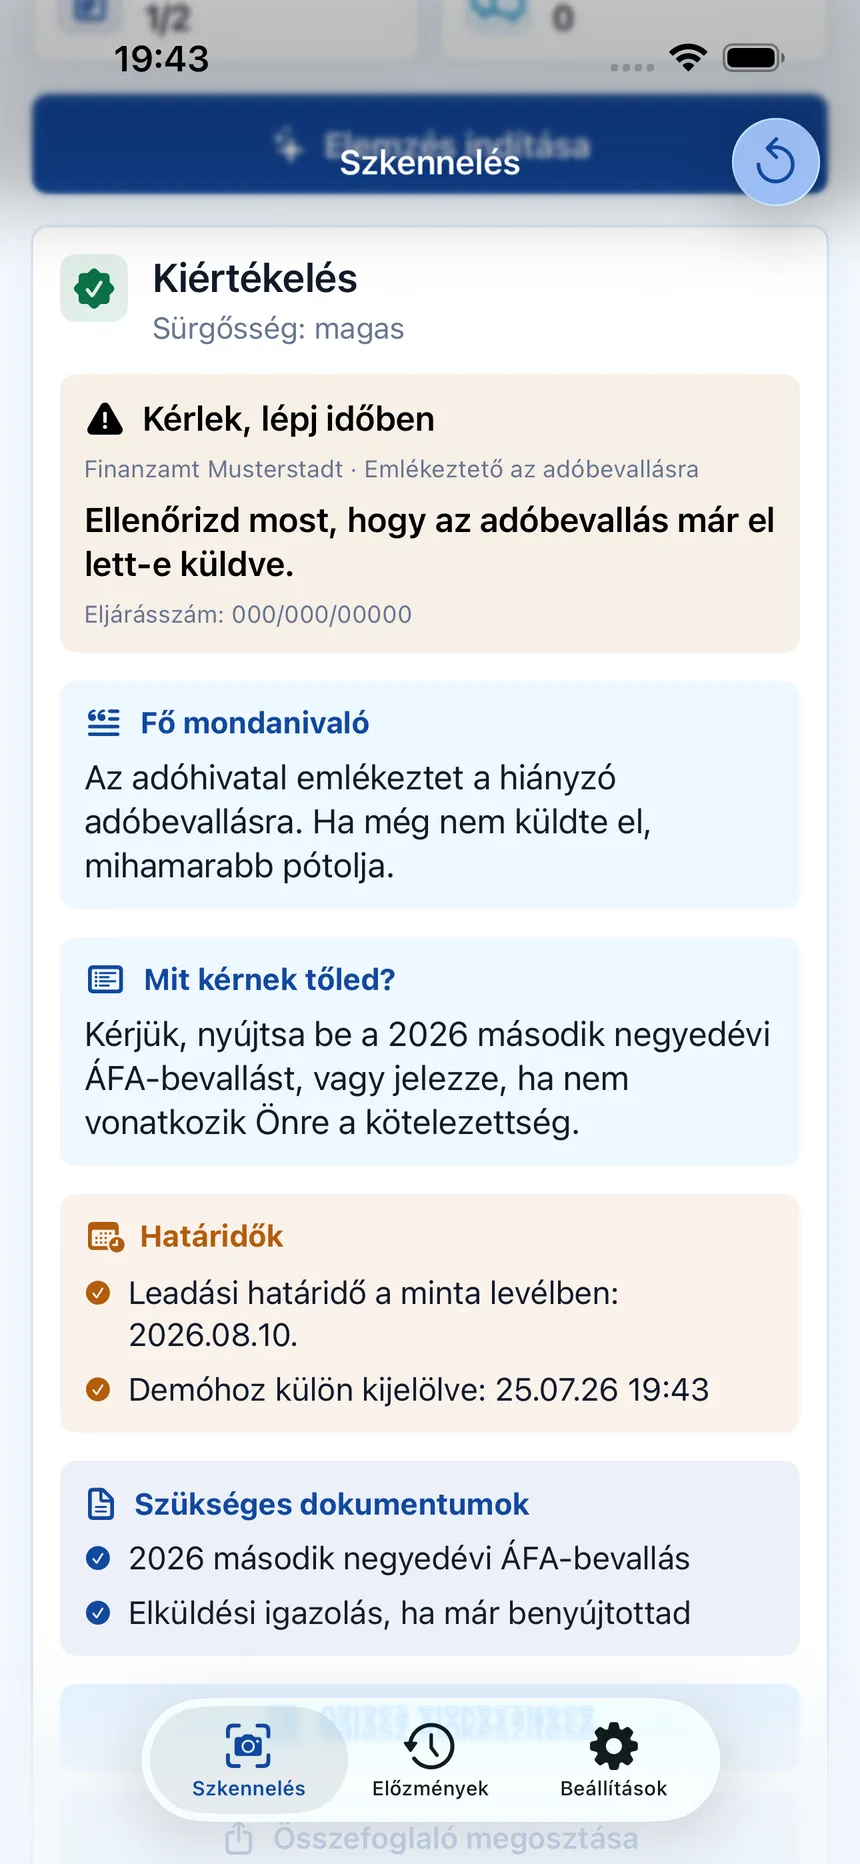Toggle checkmark for Leadási határidő 2026.08.10.

click(x=98, y=1293)
